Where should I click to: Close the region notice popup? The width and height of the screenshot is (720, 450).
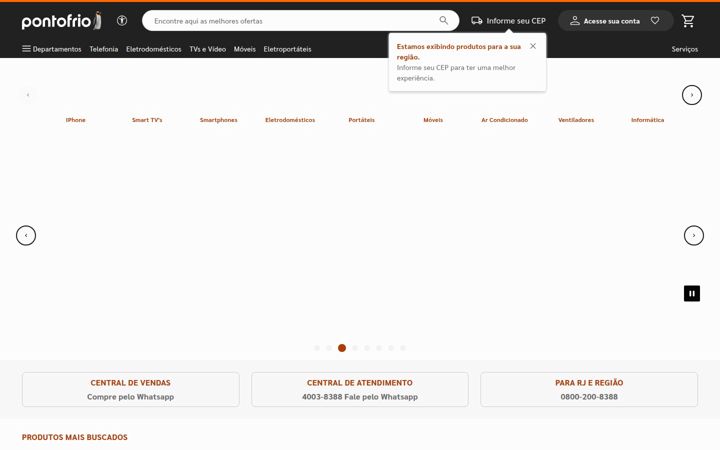point(533,46)
